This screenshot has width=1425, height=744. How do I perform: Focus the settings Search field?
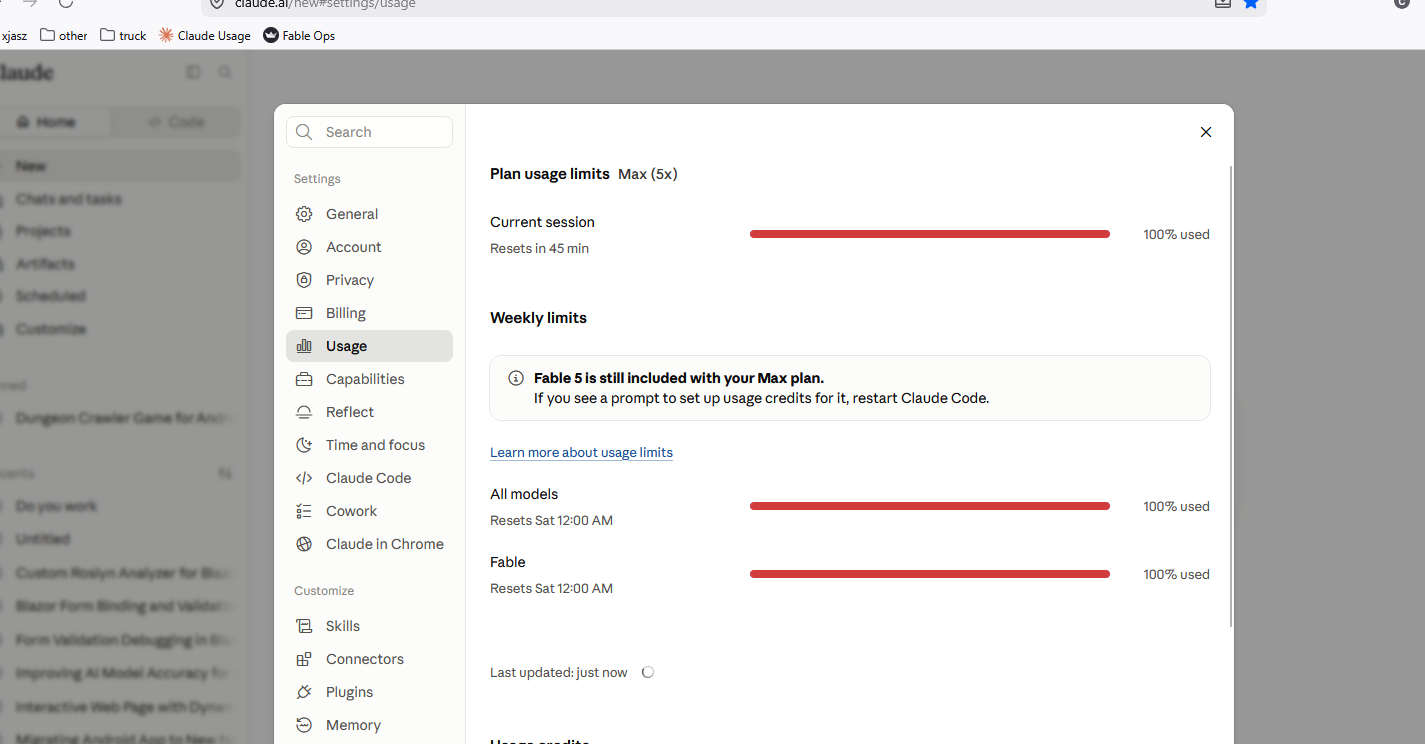coord(369,132)
